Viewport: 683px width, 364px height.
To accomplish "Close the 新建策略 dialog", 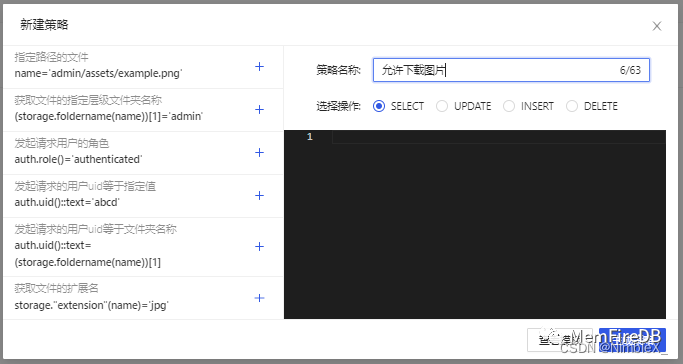I will point(657,26).
